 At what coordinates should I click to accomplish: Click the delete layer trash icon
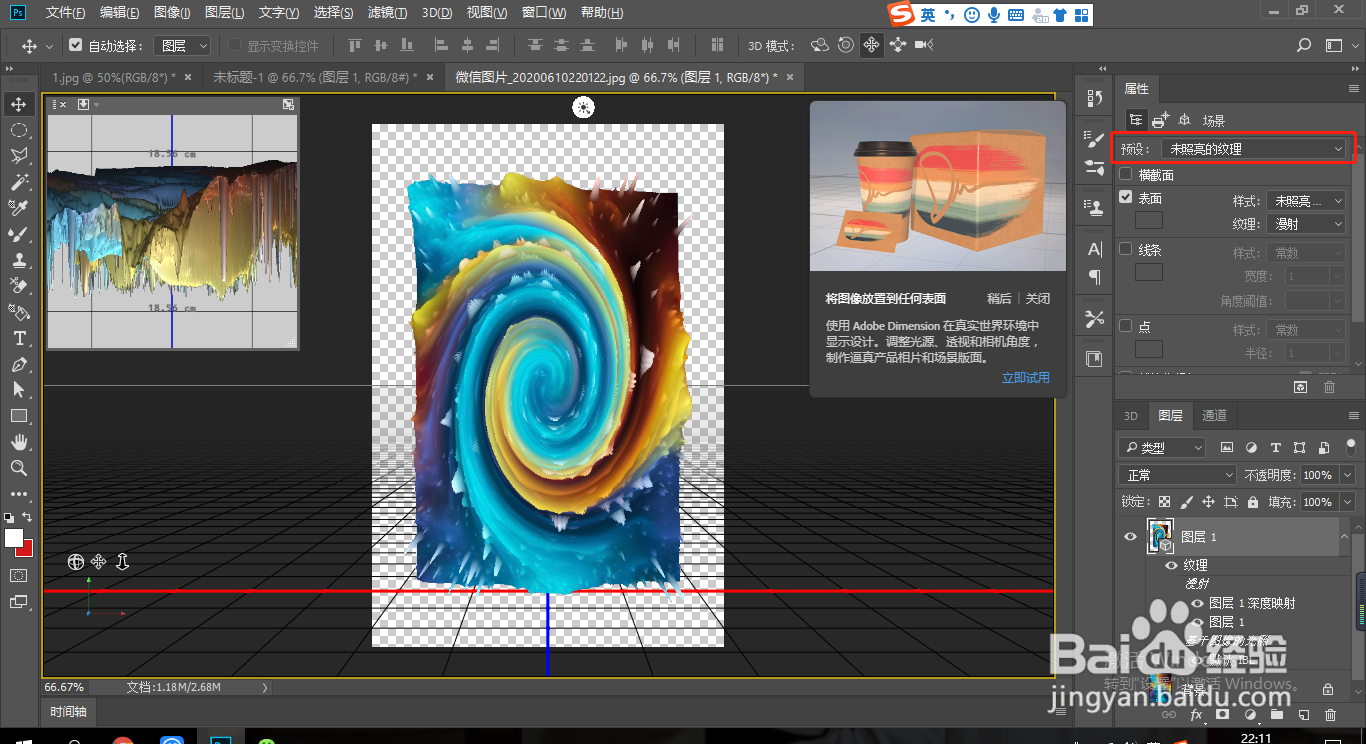1330,715
